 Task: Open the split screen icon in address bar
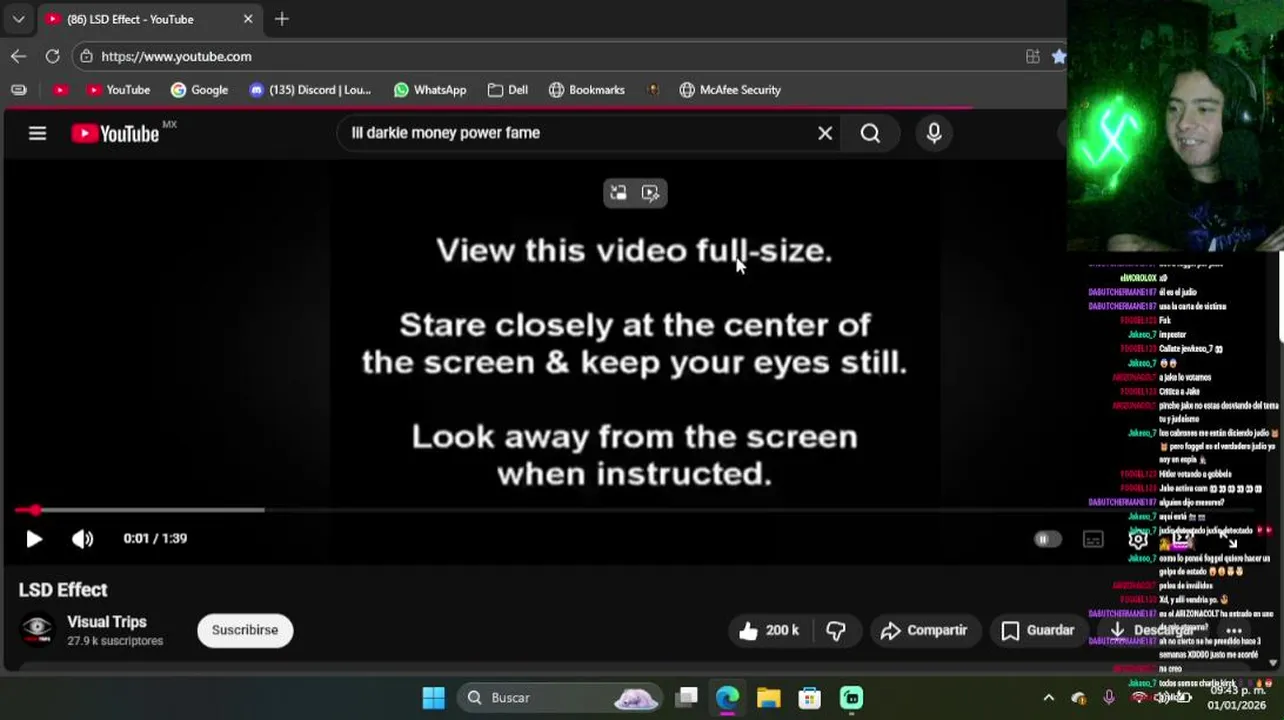1033,57
